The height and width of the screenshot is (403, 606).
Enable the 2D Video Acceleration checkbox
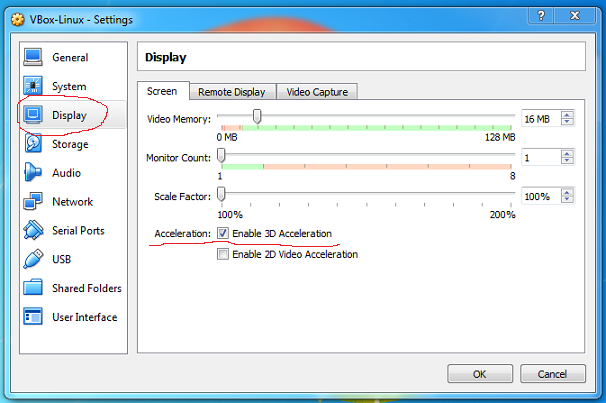[223, 254]
